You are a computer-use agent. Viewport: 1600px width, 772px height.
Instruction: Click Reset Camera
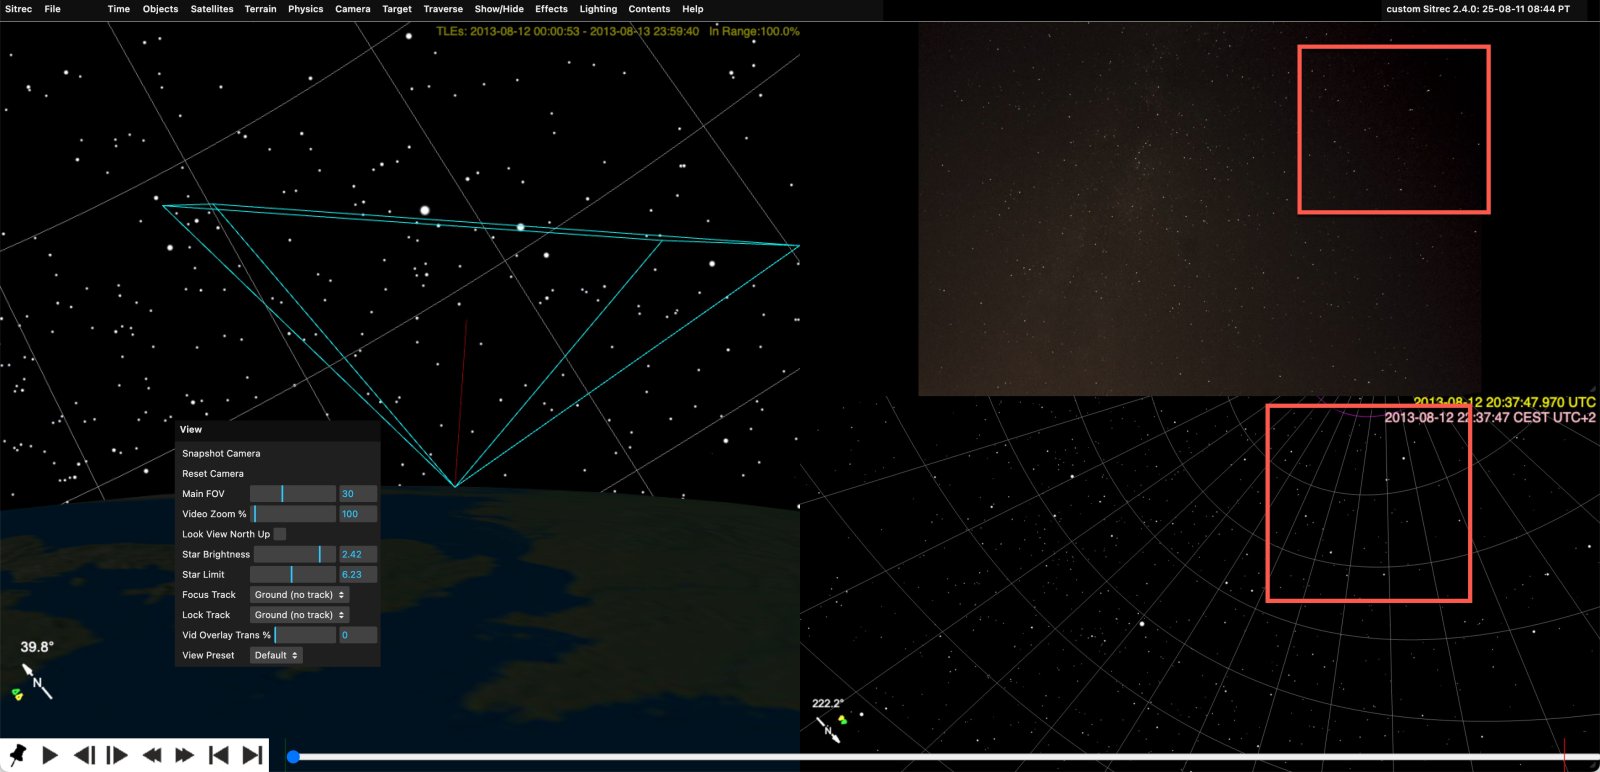pos(213,474)
